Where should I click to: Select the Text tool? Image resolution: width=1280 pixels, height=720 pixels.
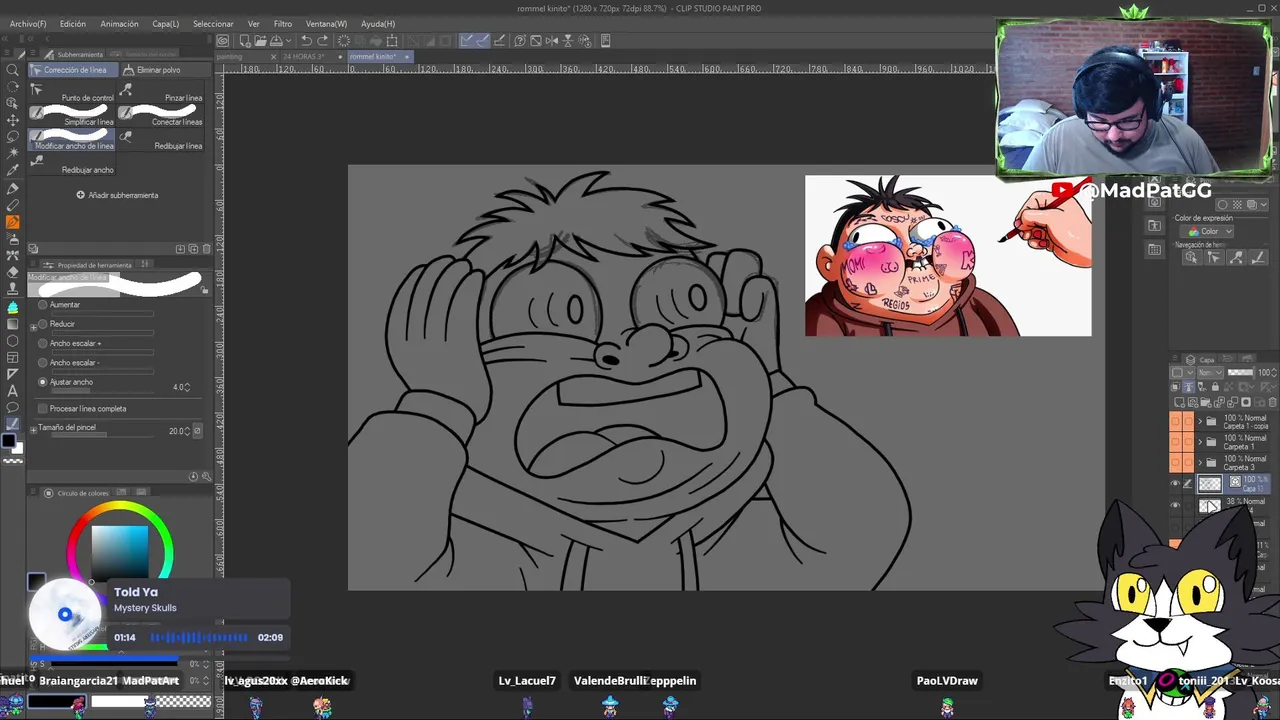tap(13, 391)
